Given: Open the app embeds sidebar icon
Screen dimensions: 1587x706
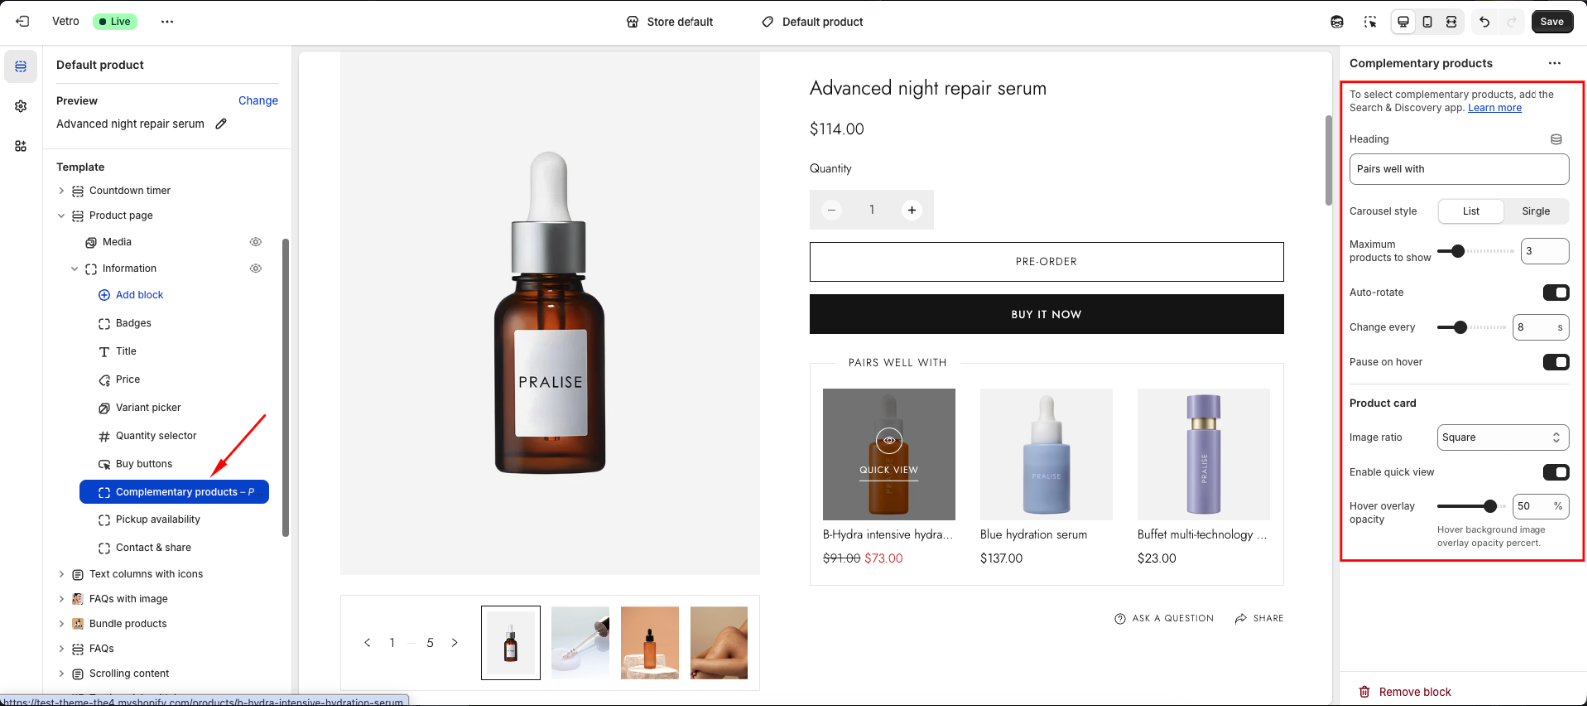Looking at the screenshot, I should click(x=21, y=146).
